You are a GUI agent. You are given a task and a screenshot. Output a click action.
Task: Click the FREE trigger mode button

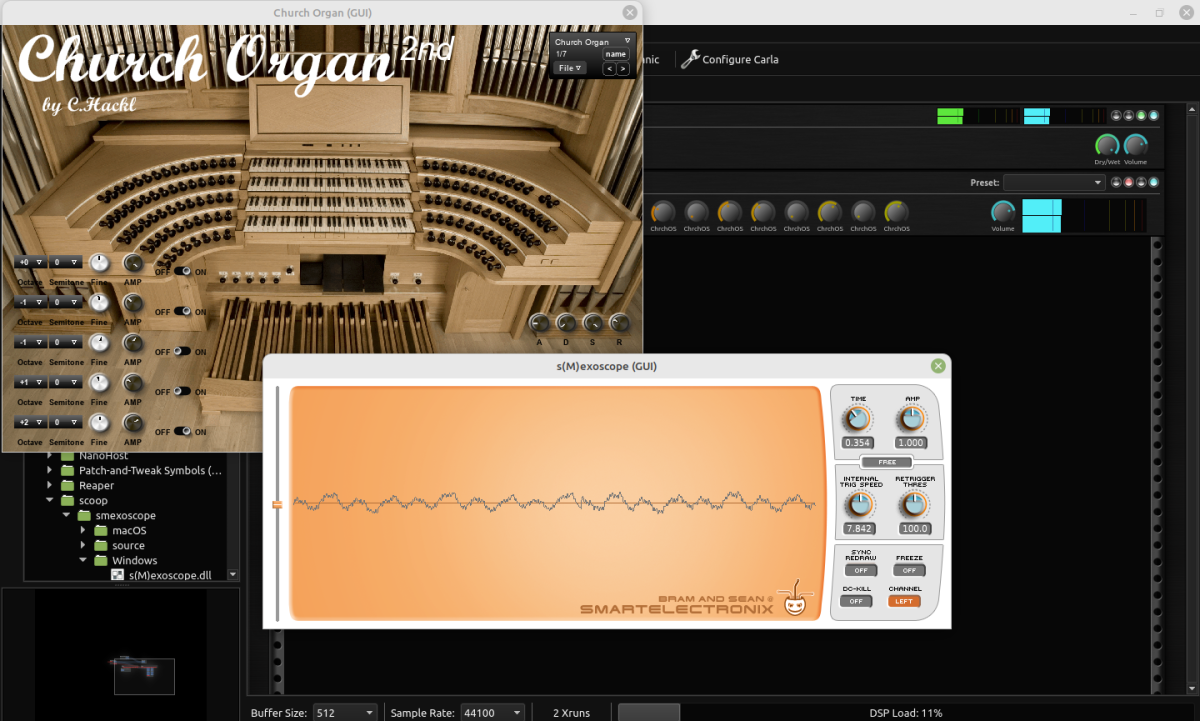887,462
